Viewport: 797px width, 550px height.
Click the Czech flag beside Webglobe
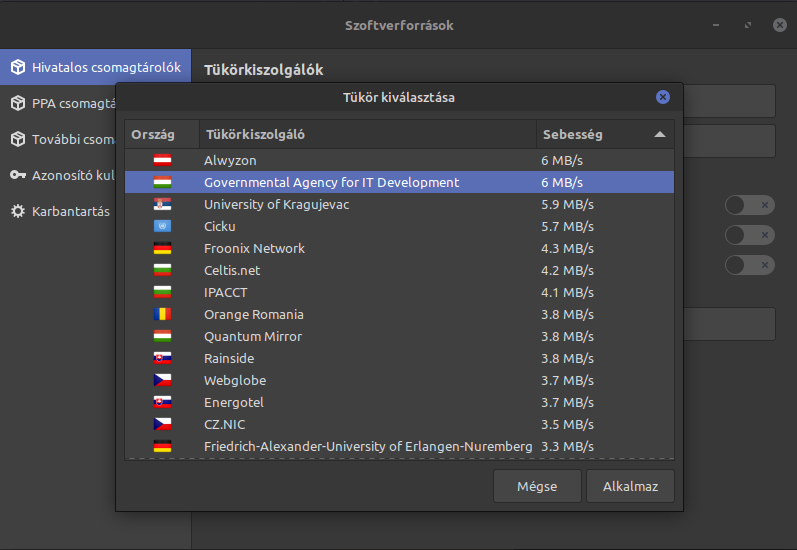[x=162, y=380]
